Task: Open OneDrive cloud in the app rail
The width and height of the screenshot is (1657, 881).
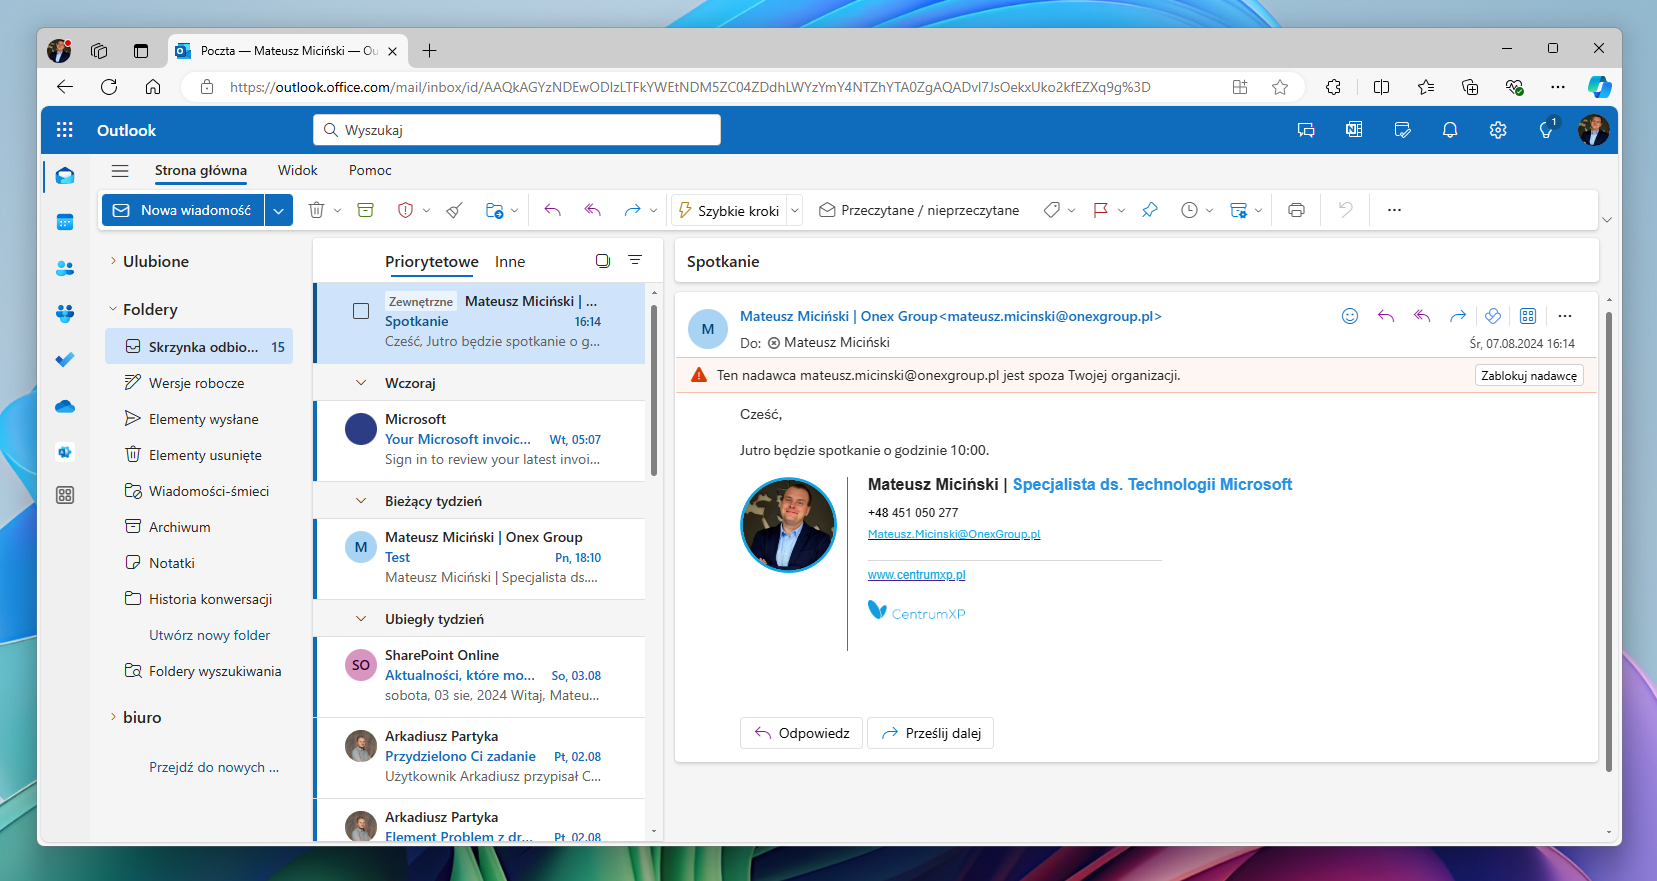Action: tap(65, 406)
